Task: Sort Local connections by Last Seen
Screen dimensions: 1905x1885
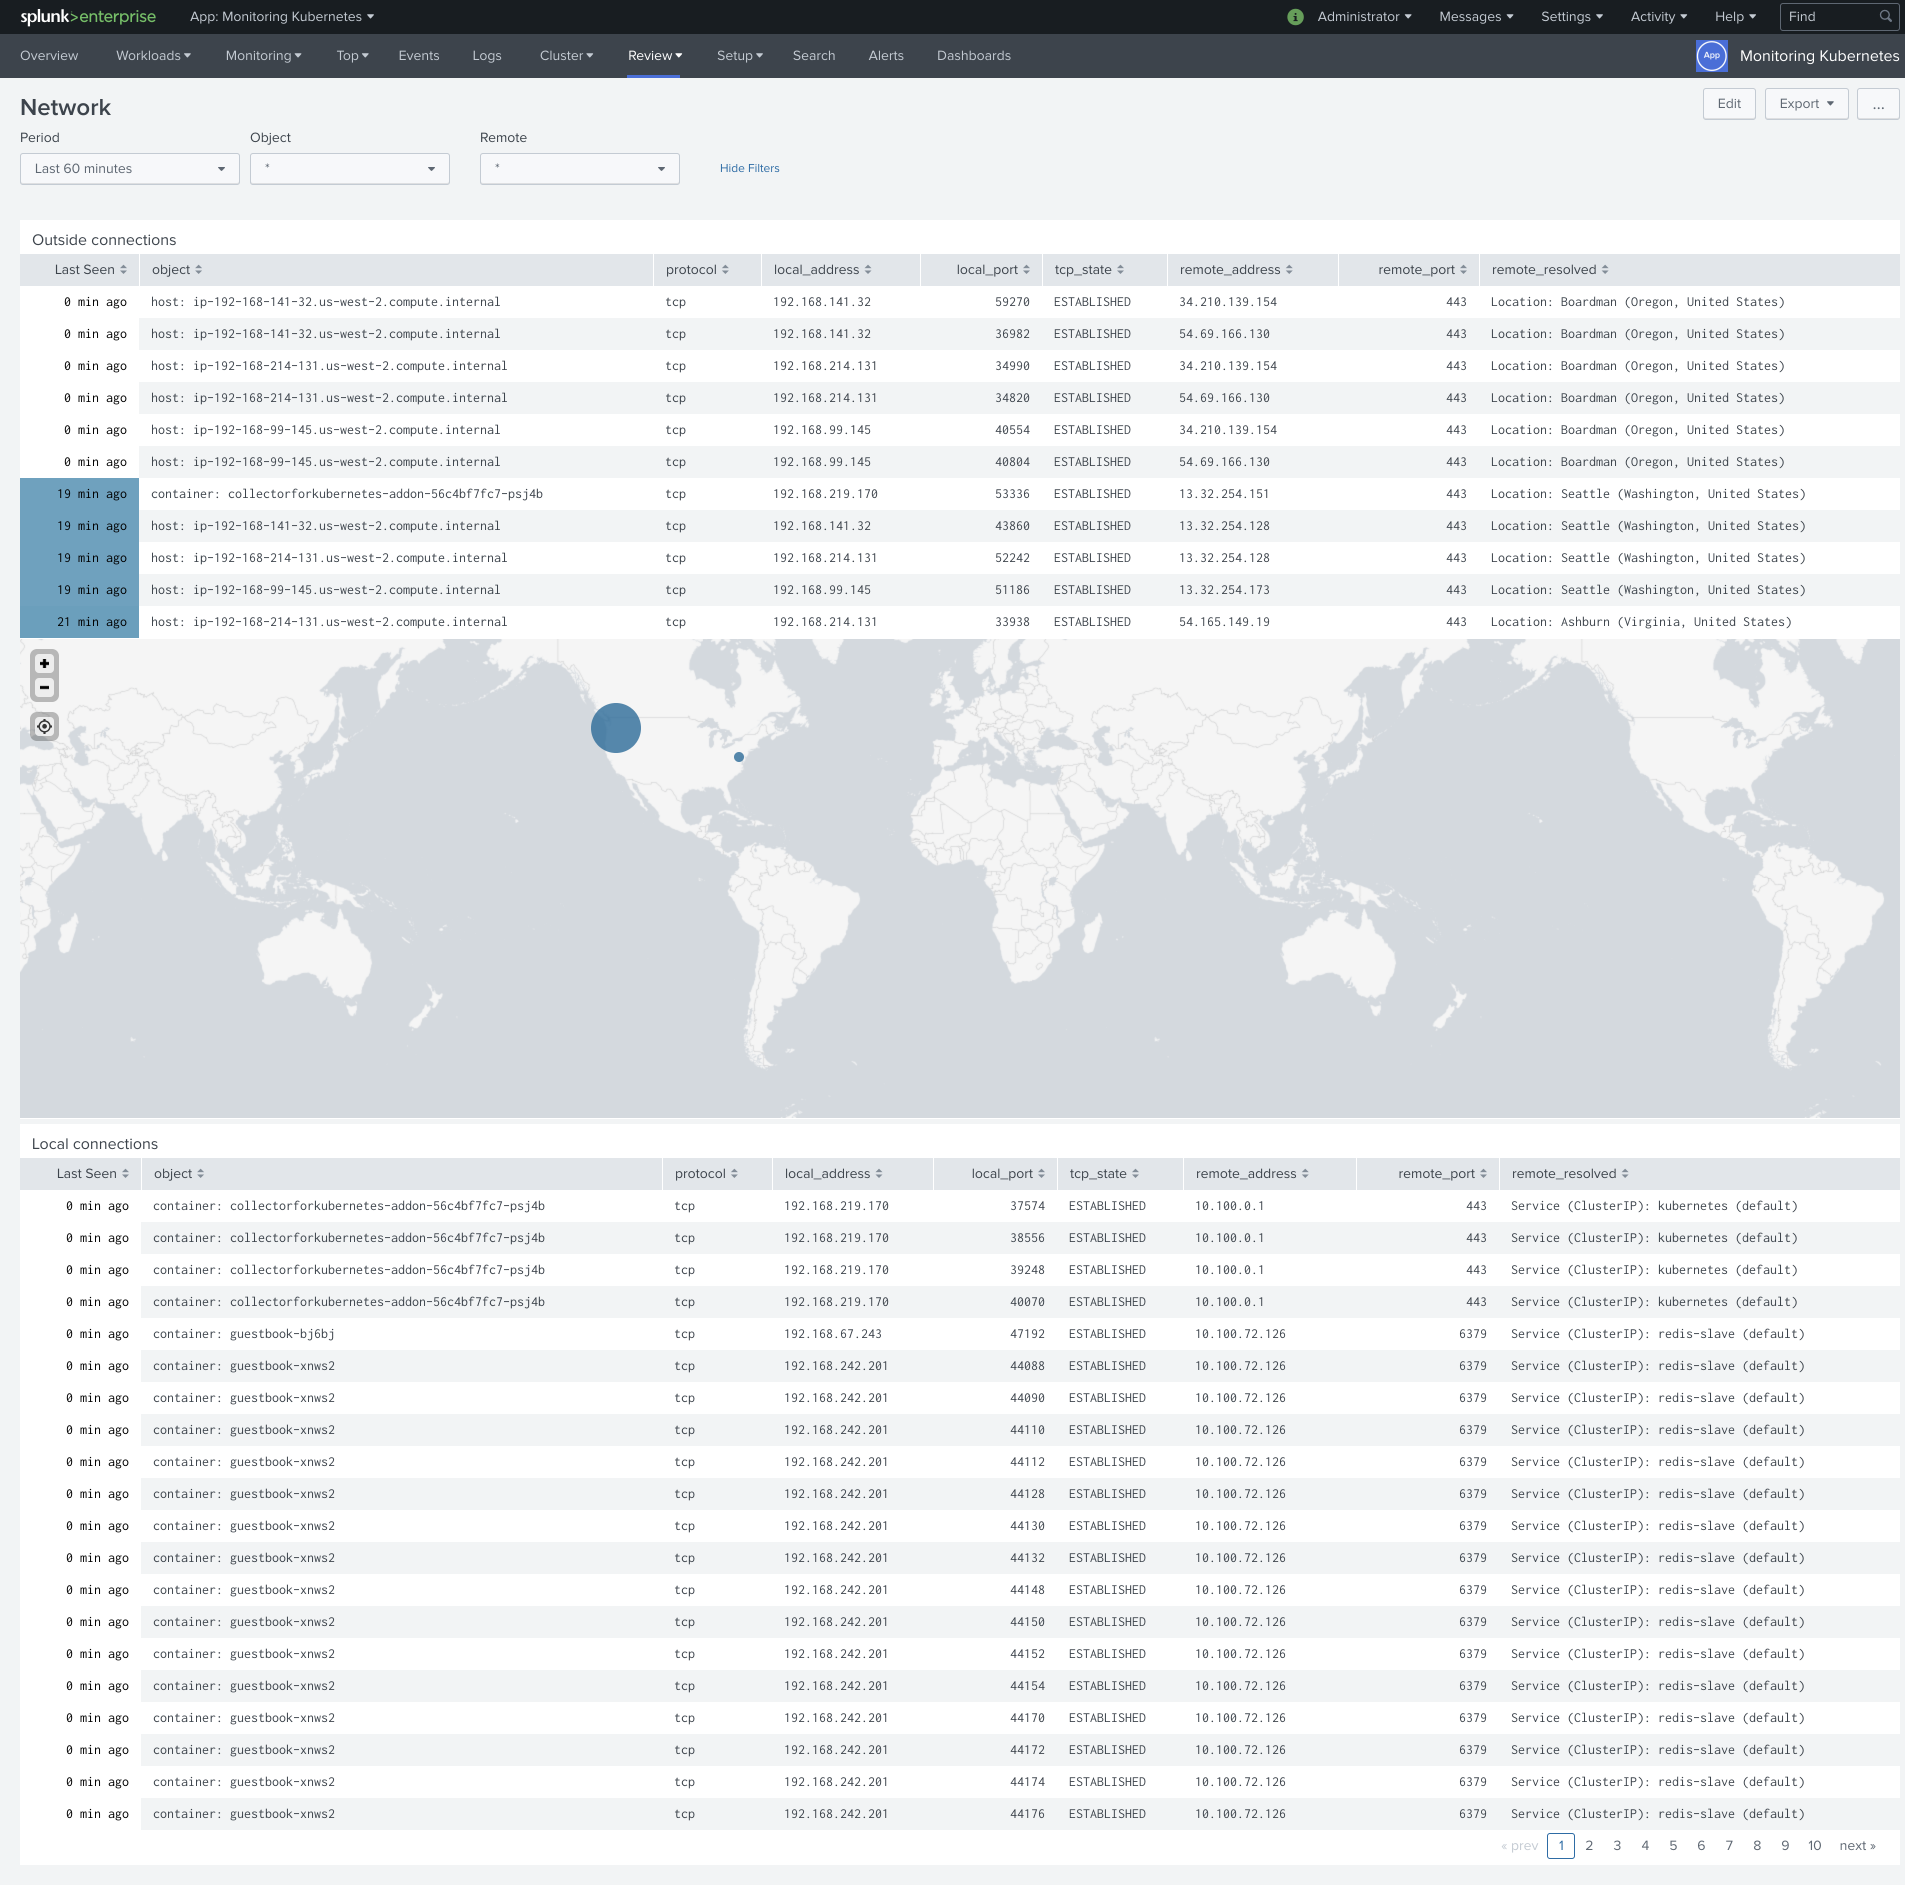Action: [x=92, y=1174]
